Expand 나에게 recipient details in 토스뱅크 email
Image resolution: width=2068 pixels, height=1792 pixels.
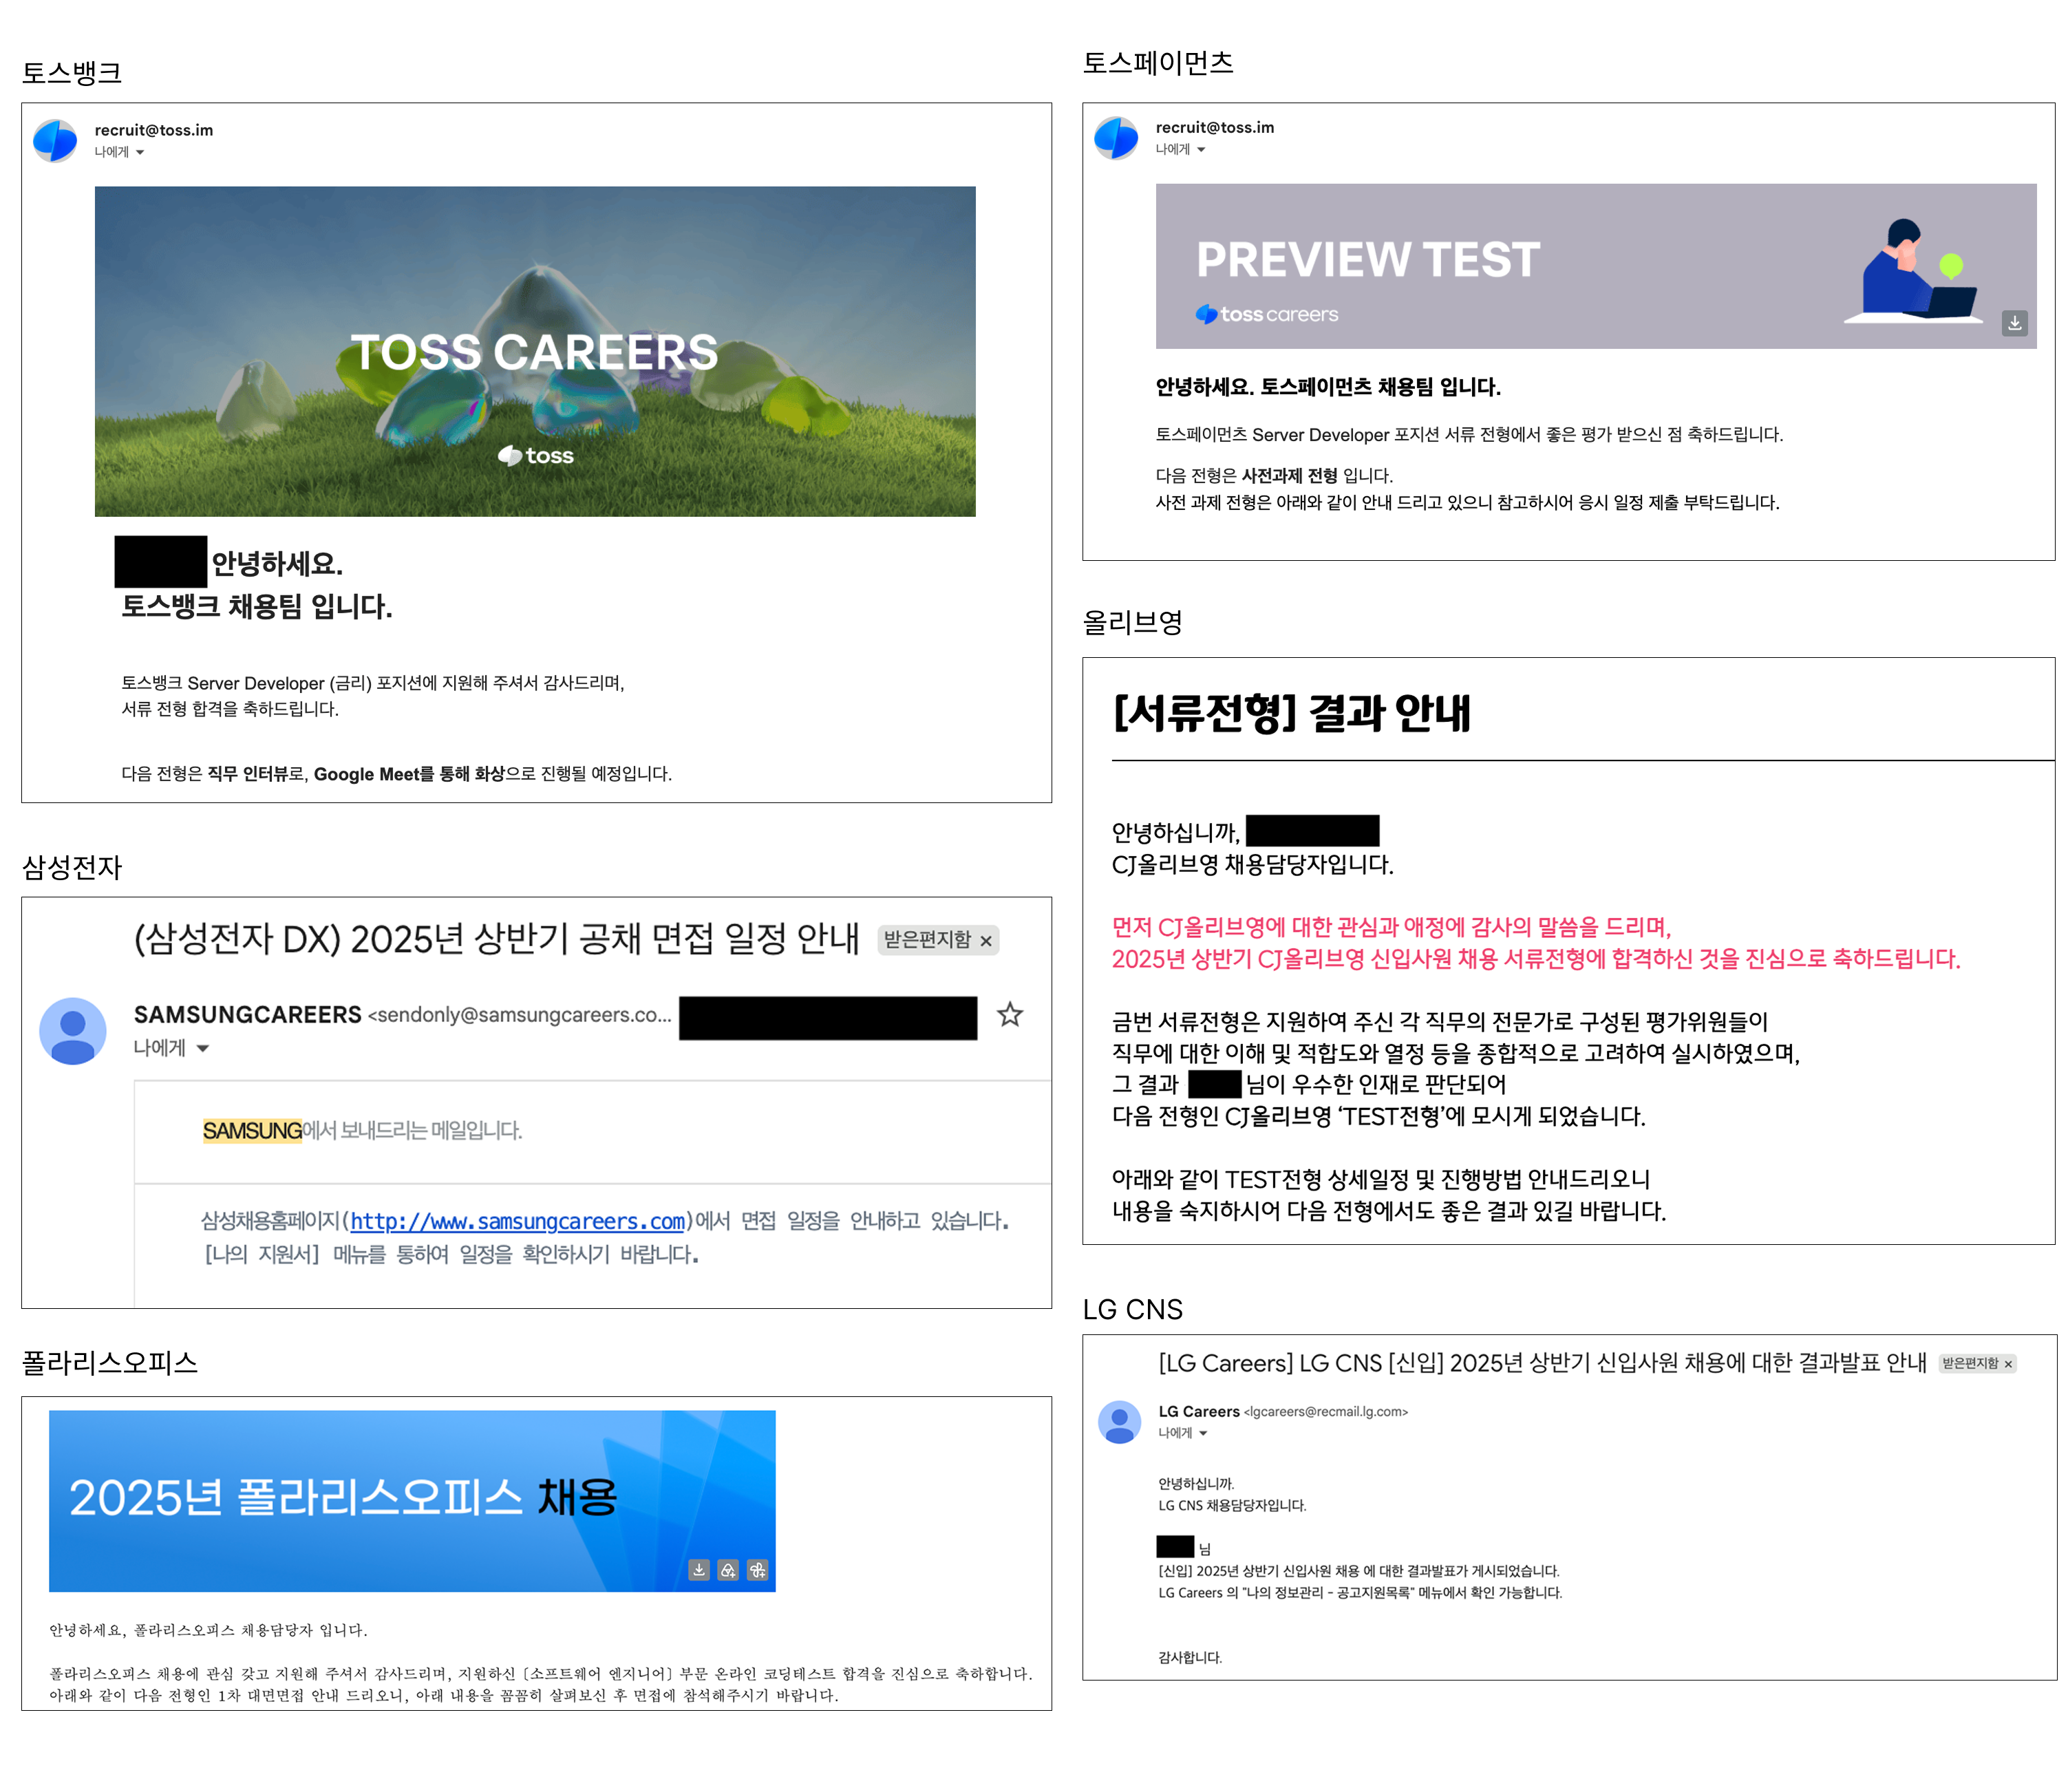[x=140, y=153]
